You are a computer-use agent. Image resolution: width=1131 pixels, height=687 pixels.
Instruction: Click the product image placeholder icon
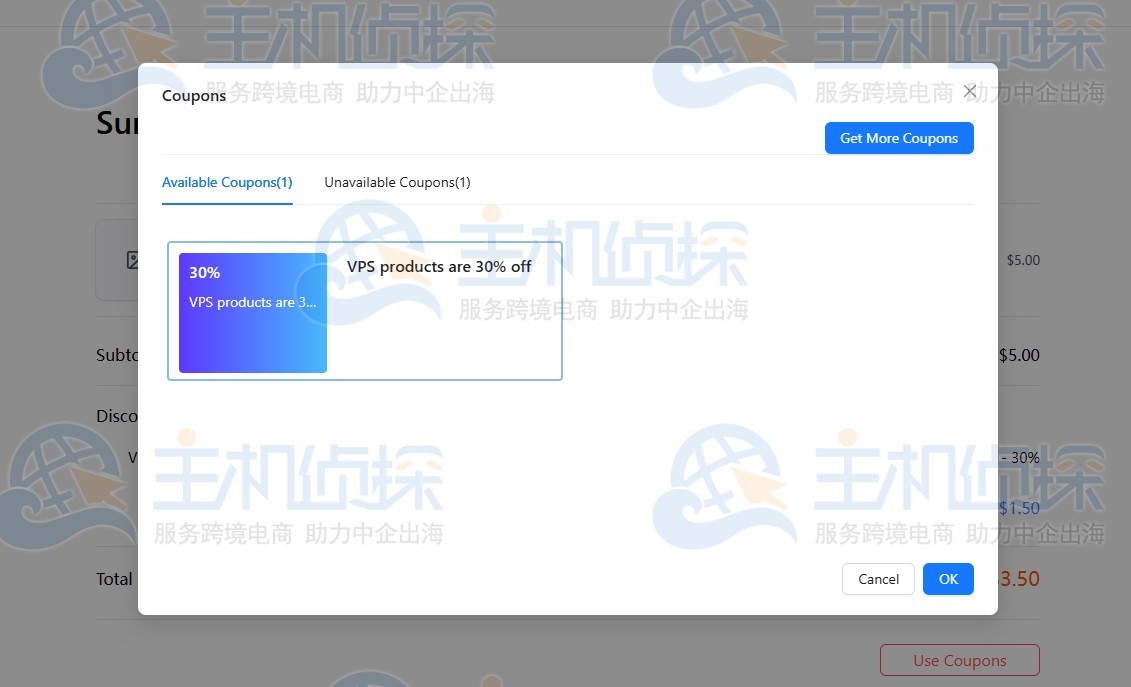[133, 259]
